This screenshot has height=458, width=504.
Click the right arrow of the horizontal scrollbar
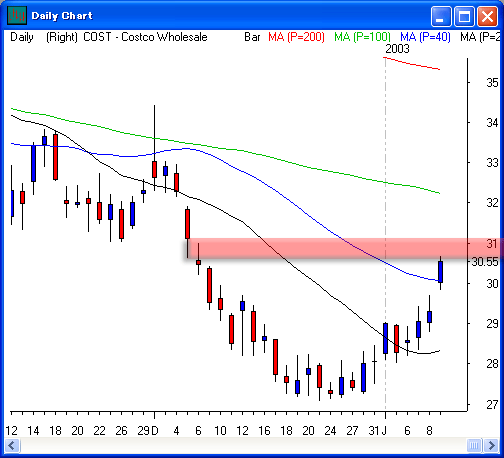point(491,445)
